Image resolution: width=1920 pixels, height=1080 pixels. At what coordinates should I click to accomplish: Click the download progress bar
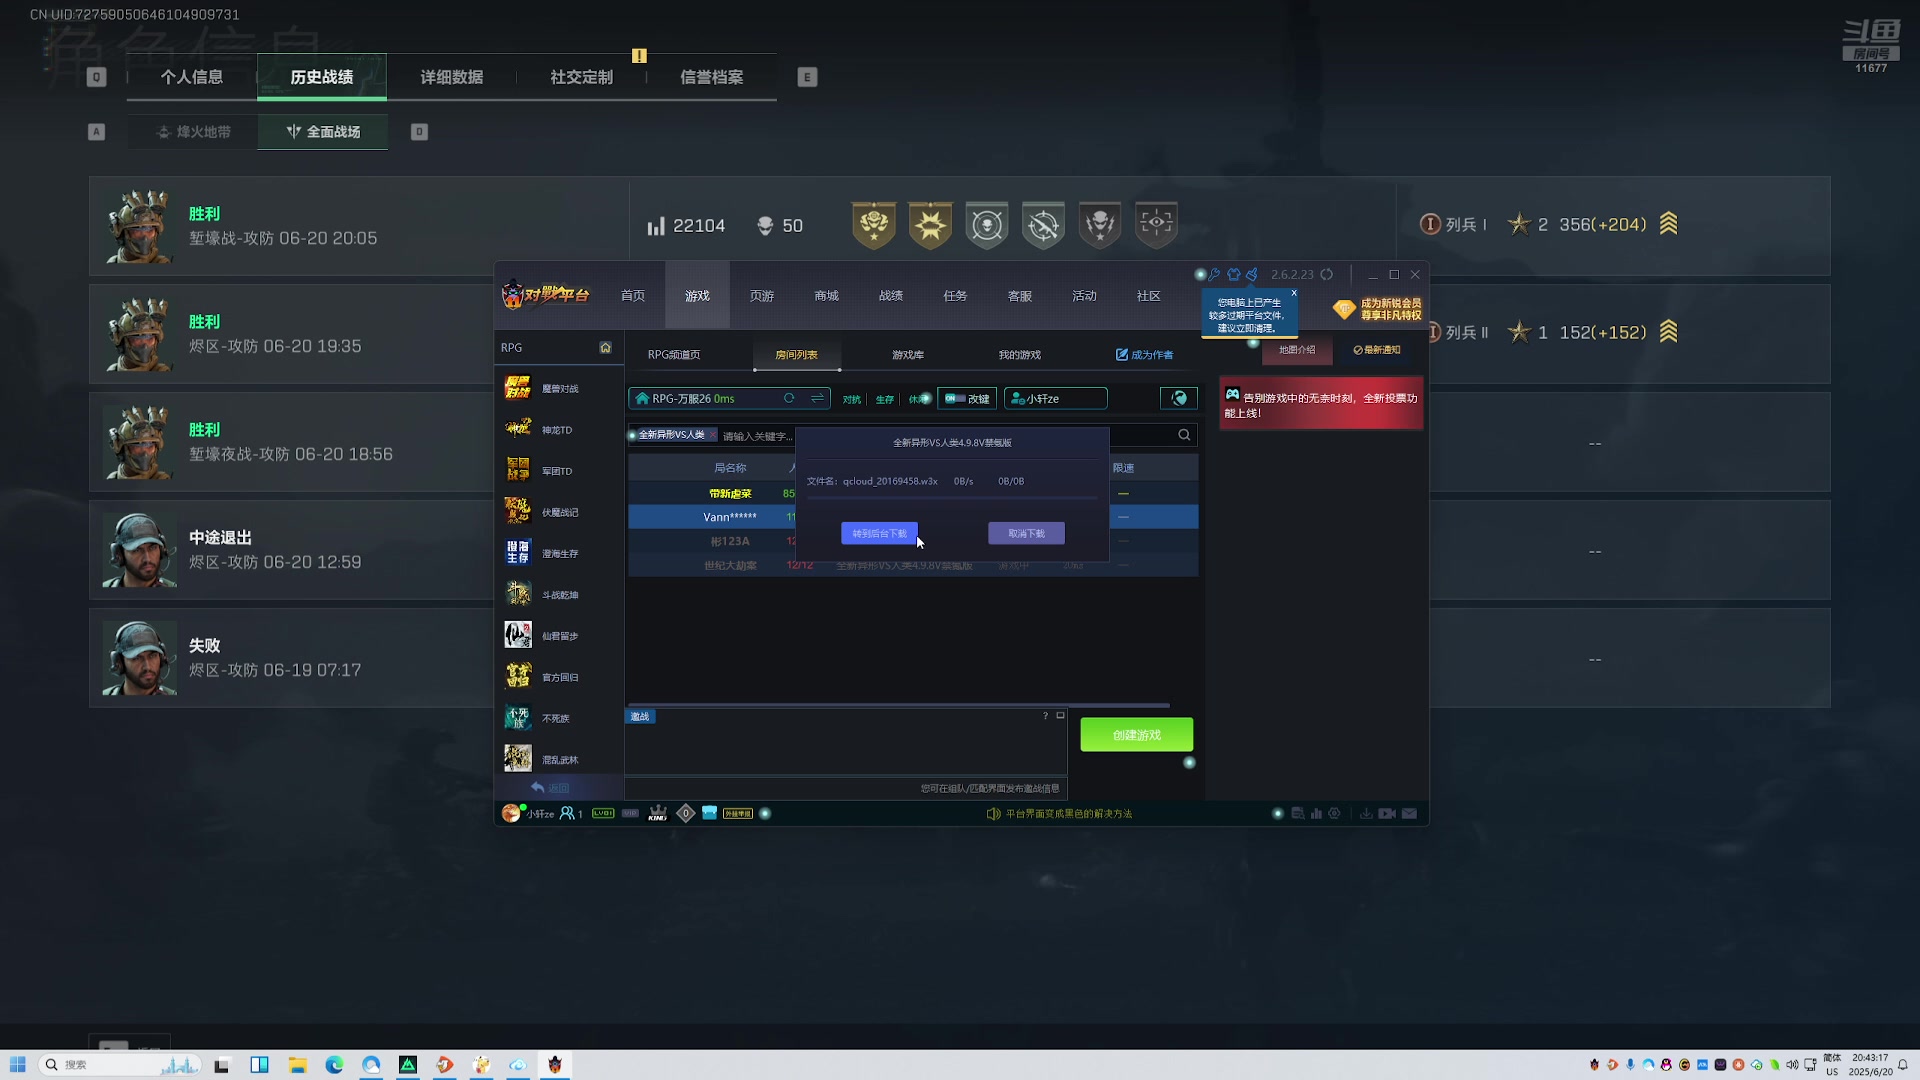(952, 497)
